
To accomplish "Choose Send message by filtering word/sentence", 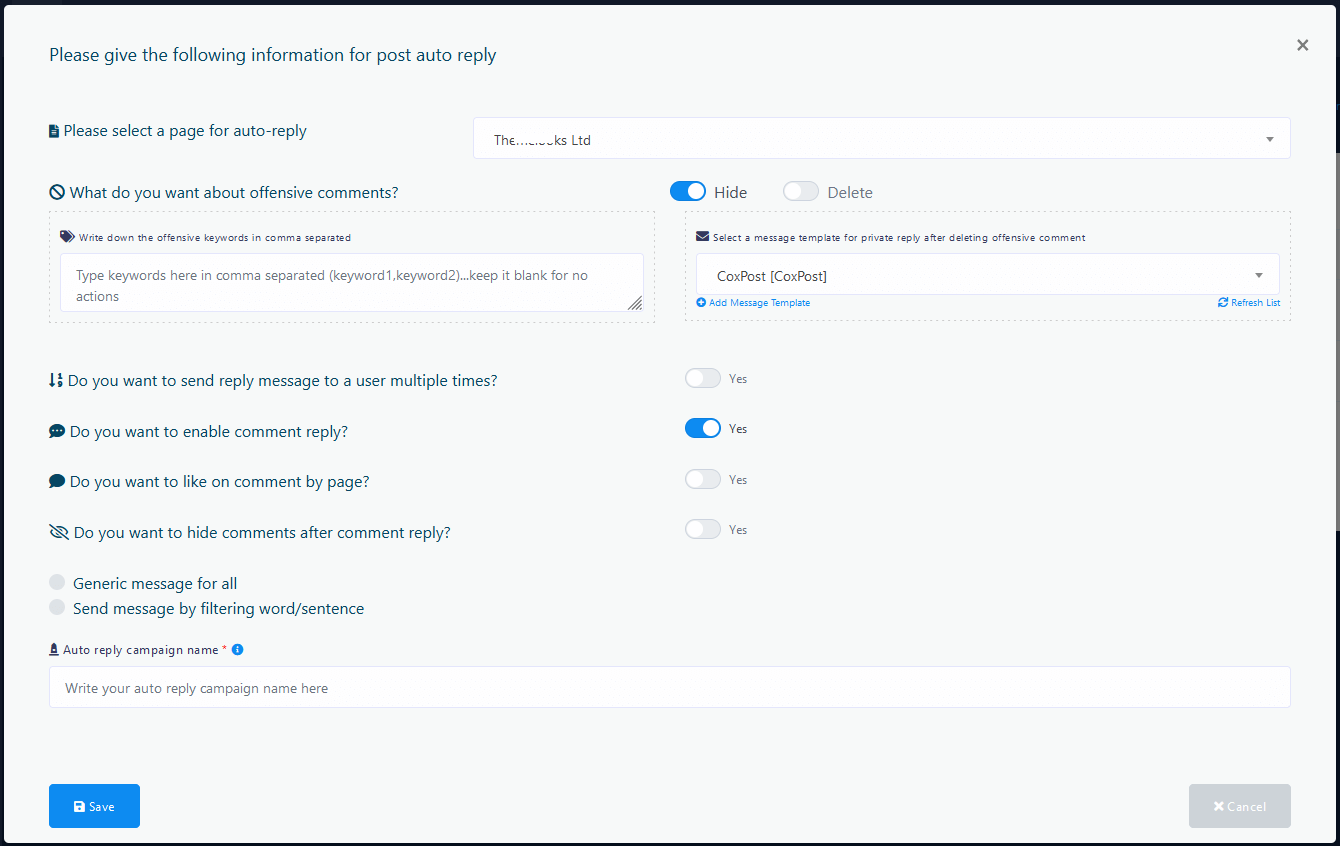I will tap(57, 608).
